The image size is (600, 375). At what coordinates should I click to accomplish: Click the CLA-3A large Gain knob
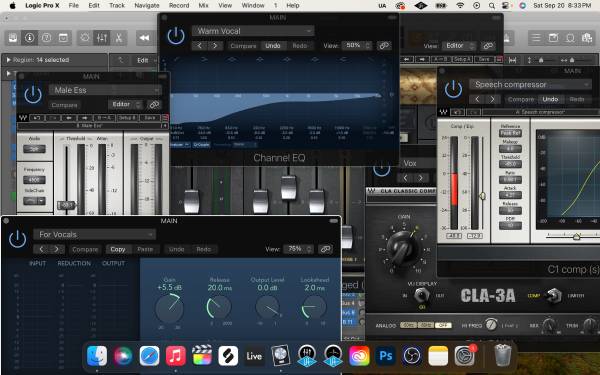click(403, 248)
